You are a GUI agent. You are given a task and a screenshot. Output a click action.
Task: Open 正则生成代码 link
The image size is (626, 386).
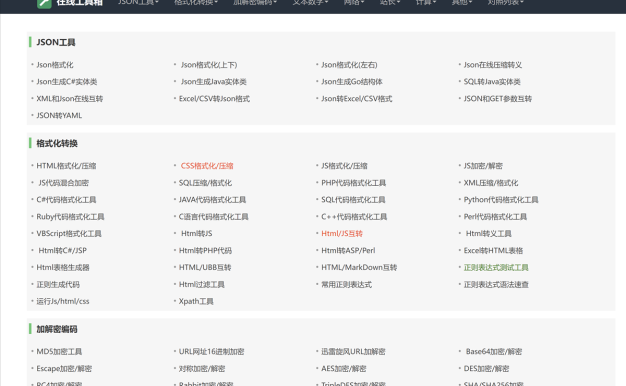[58, 285]
